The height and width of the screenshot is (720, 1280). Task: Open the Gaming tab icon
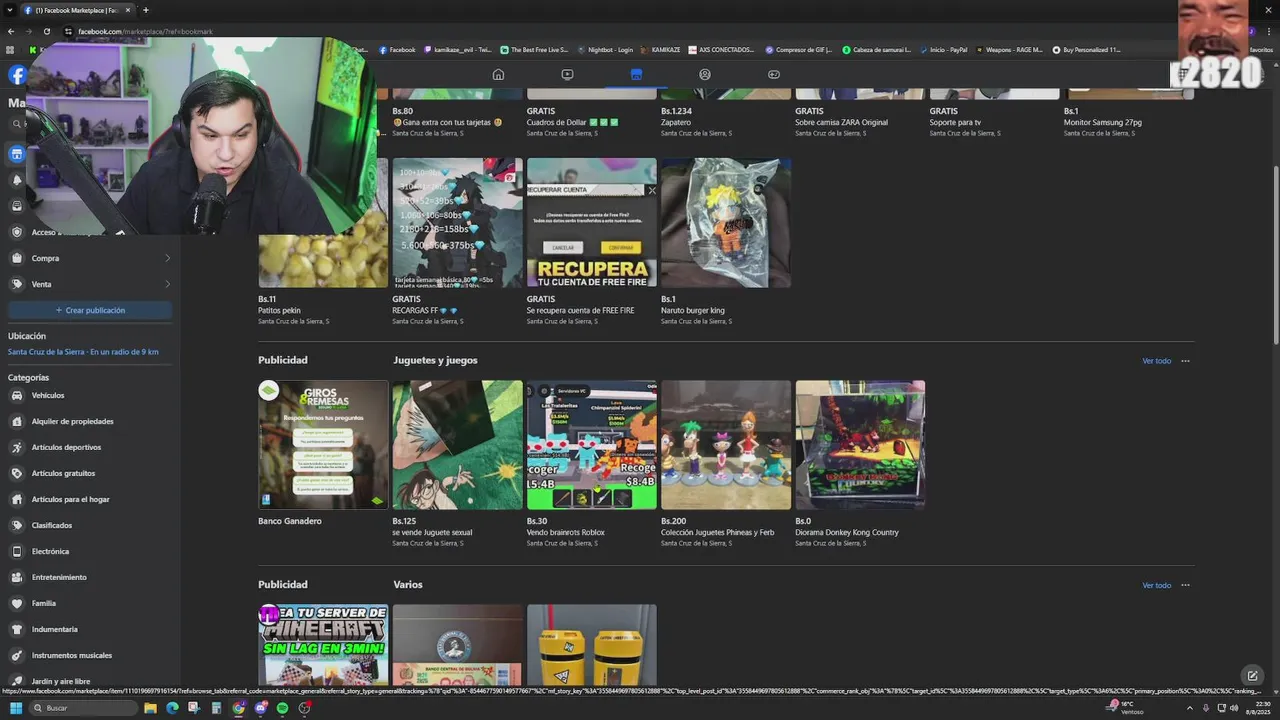pyautogui.click(x=774, y=74)
